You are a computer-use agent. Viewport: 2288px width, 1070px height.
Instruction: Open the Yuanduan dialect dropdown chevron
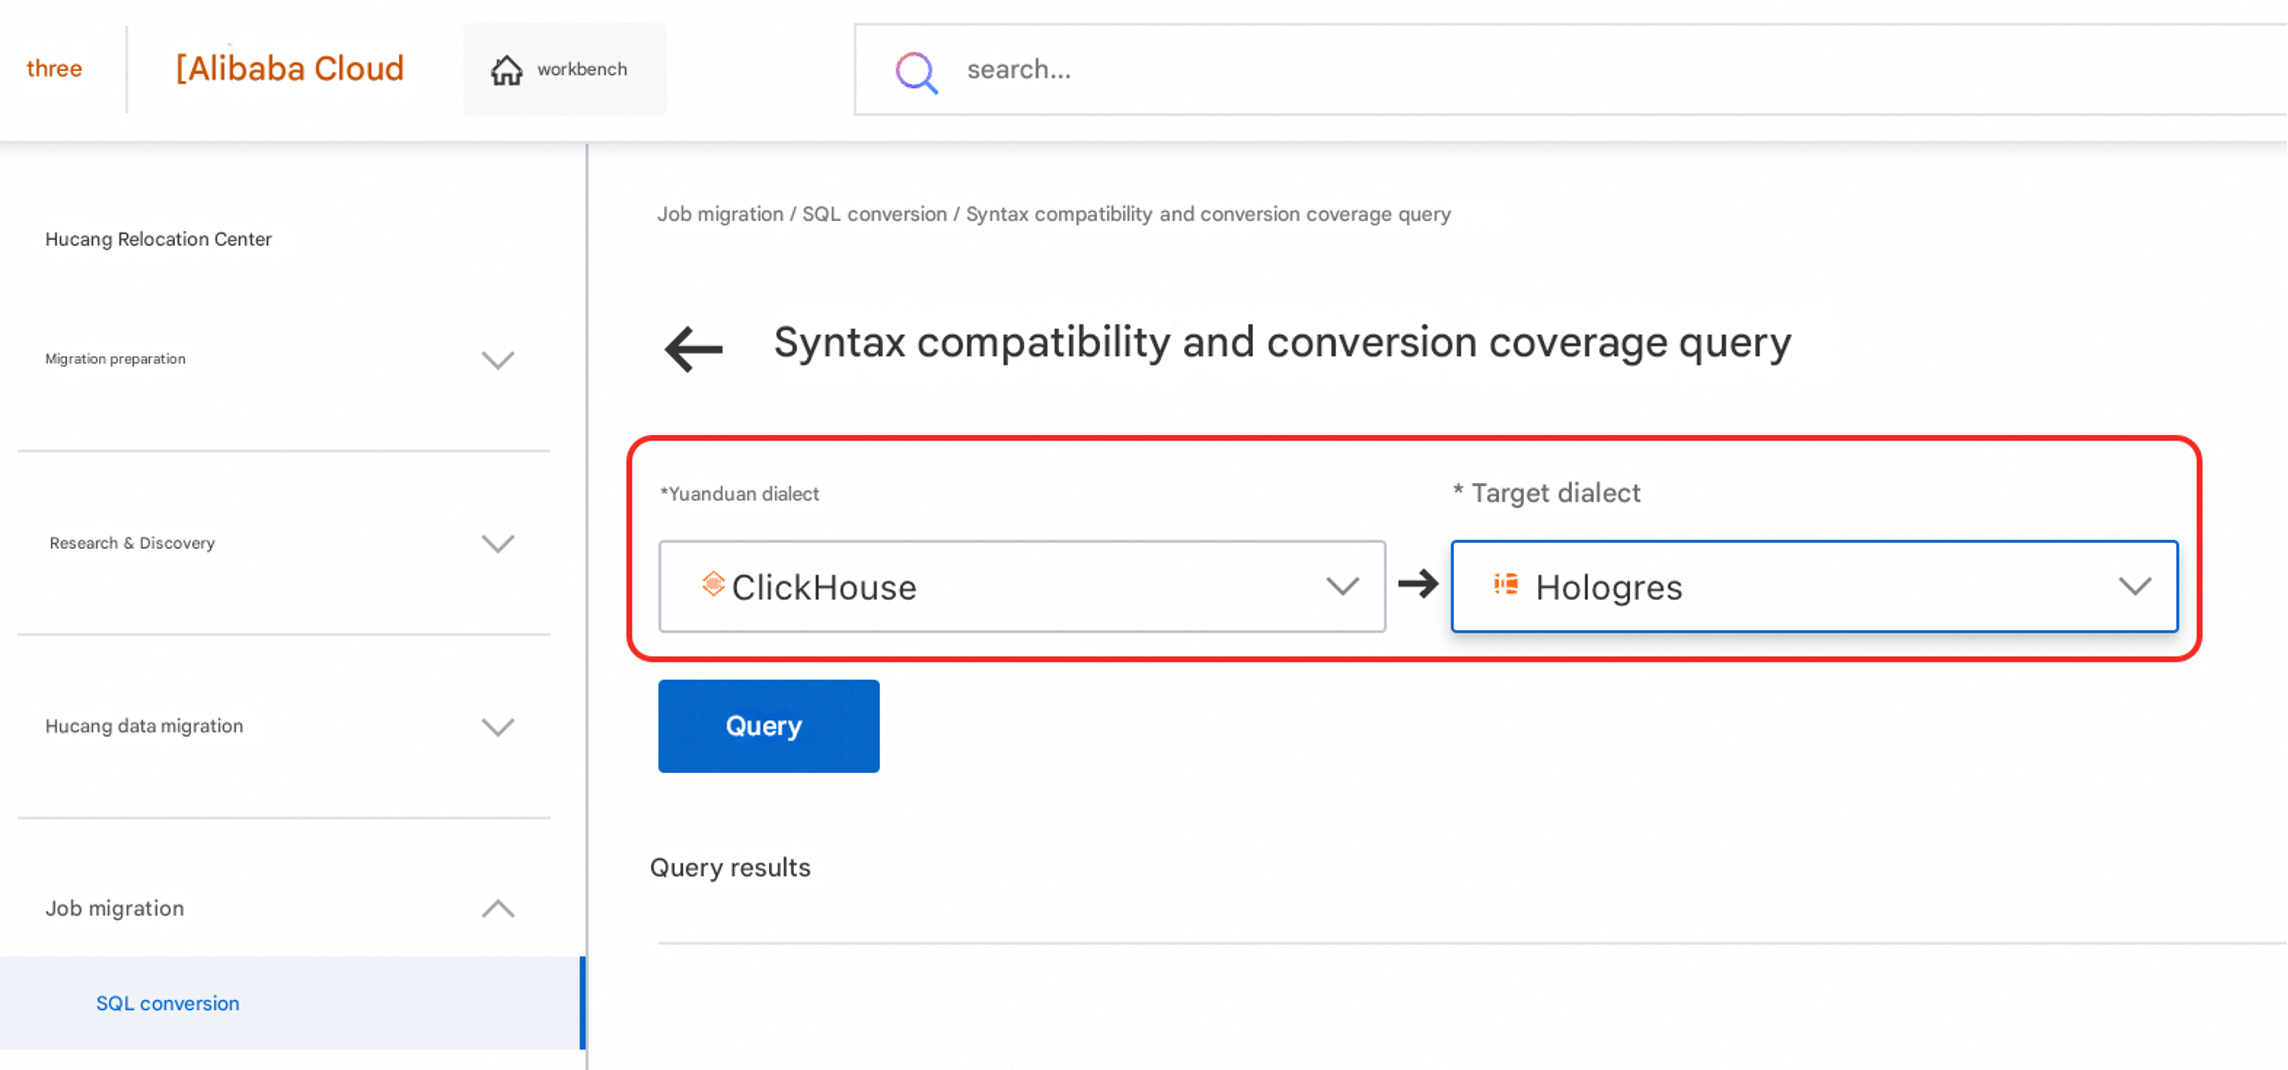click(x=1342, y=586)
